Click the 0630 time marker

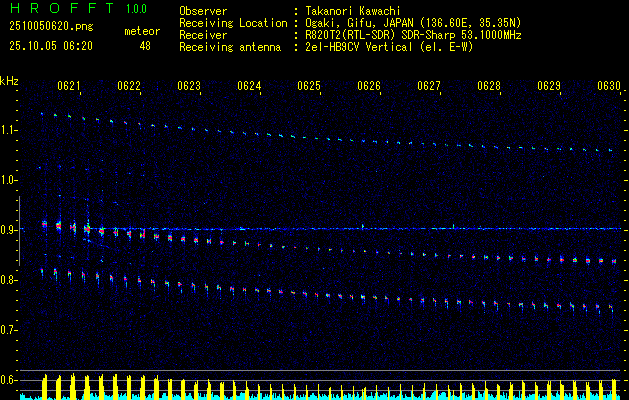pyautogui.click(x=609, y=87)
